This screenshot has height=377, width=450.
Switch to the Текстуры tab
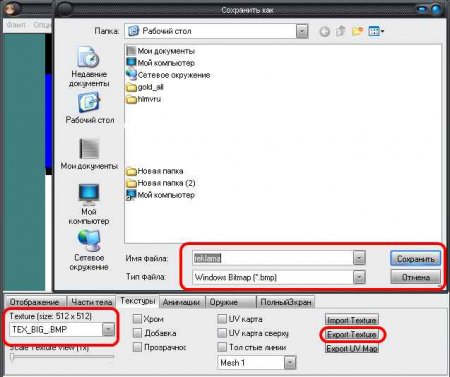[138, 301]
